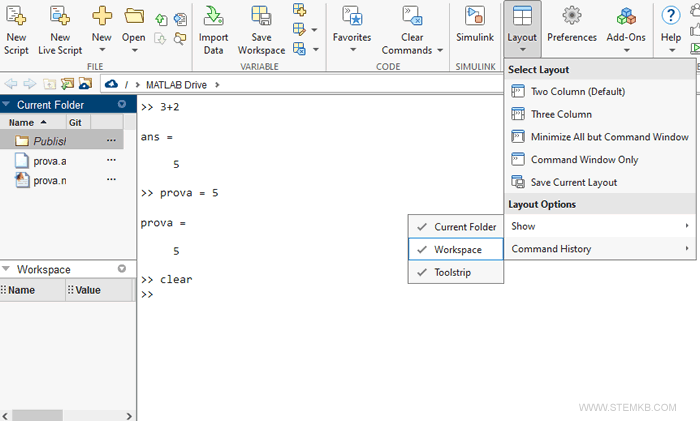Click the yellow plus New icon
The image size is (700, 421).
pyautogui.click(x=102, y=15)
